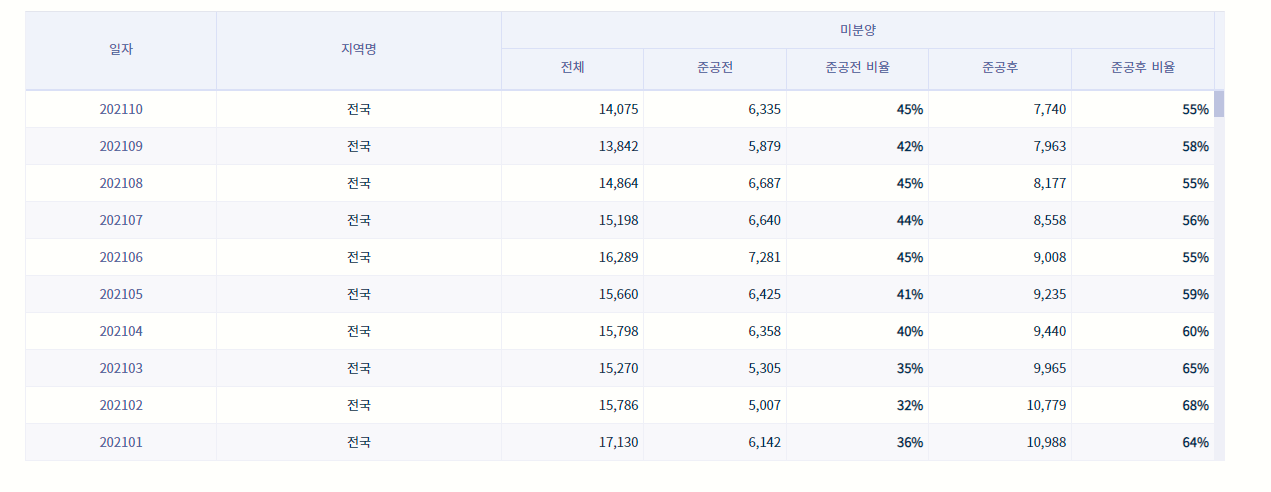
Task: Select date cell 202108
Action: click(x=121, y=183)
